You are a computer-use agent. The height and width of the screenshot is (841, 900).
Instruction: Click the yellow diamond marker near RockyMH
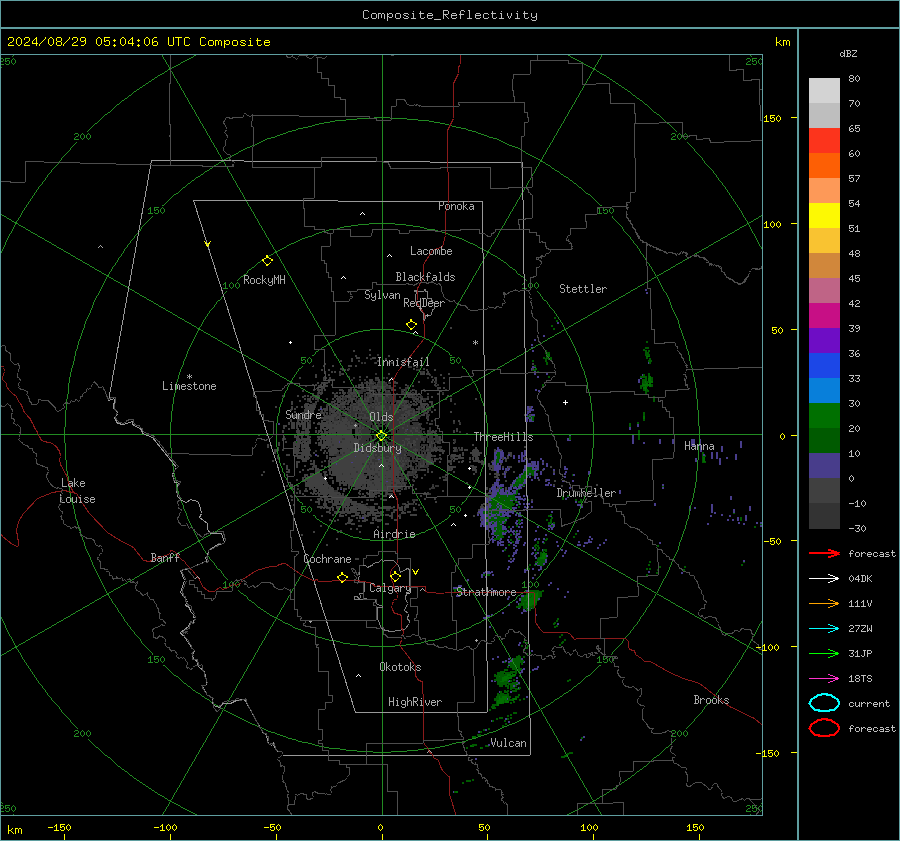267,261
